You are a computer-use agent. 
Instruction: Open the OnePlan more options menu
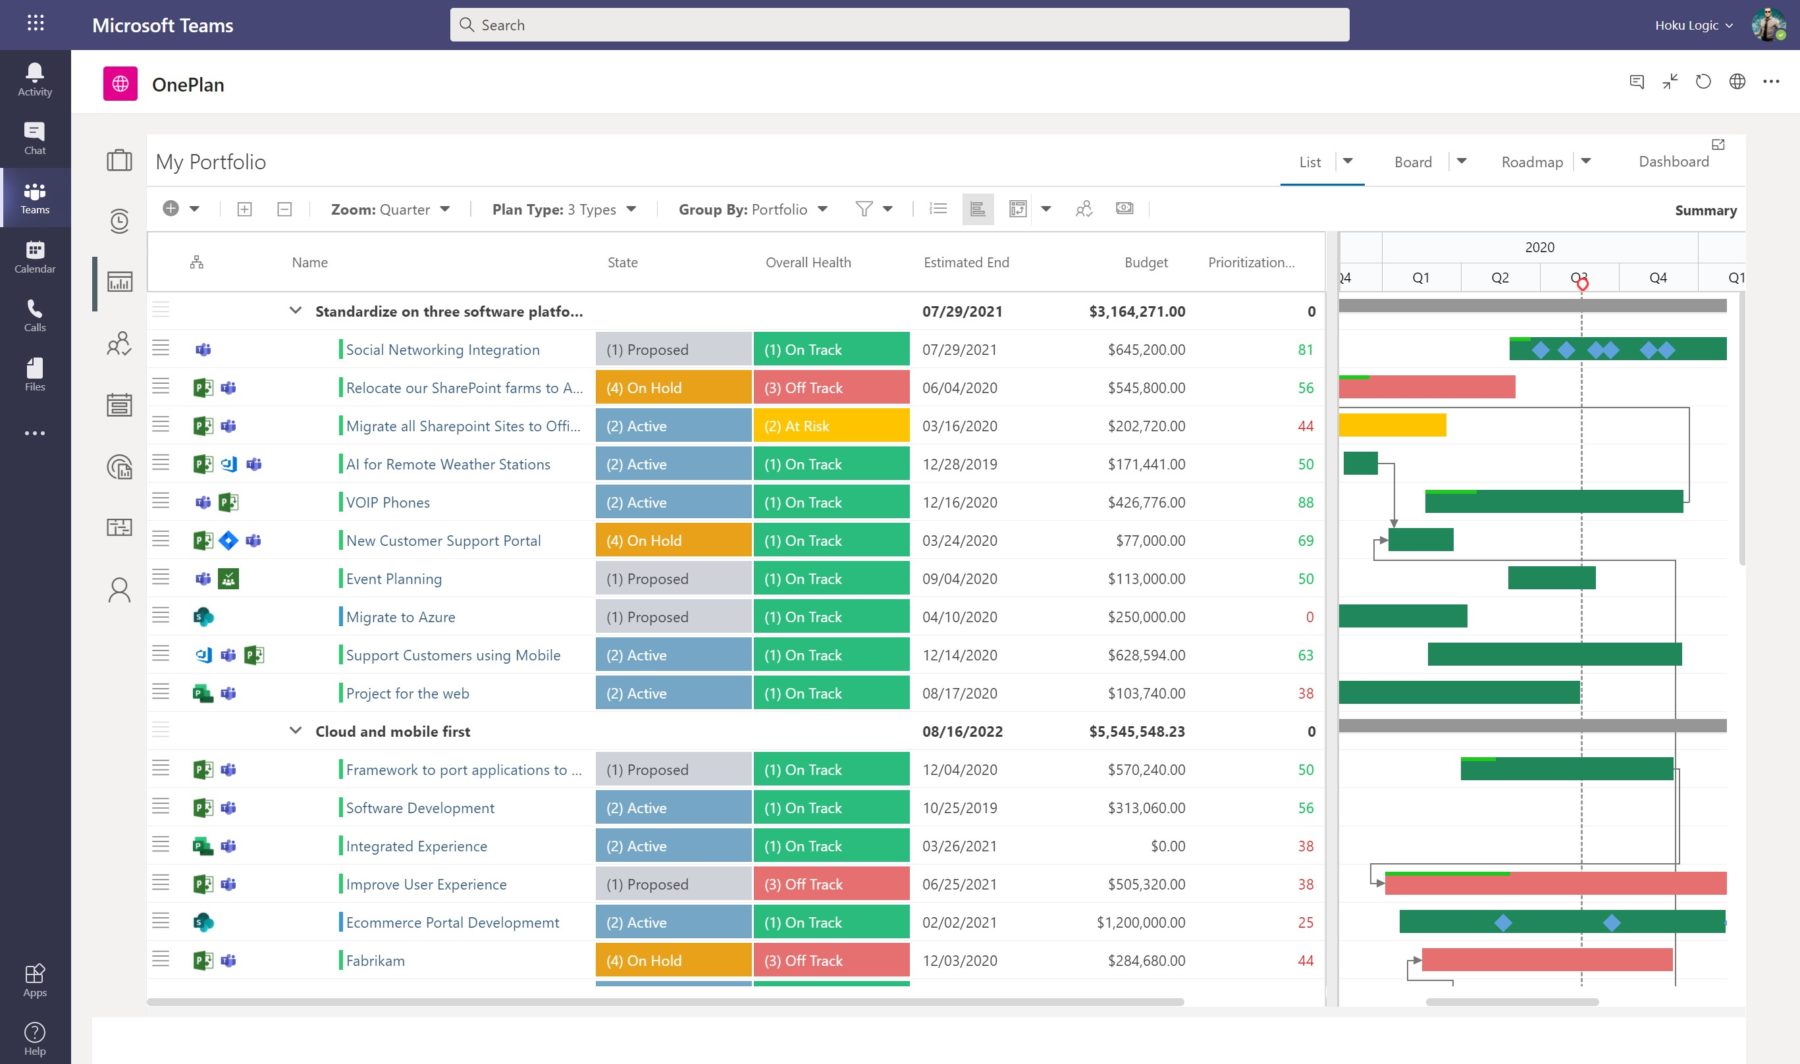(x=1771, y=82)
